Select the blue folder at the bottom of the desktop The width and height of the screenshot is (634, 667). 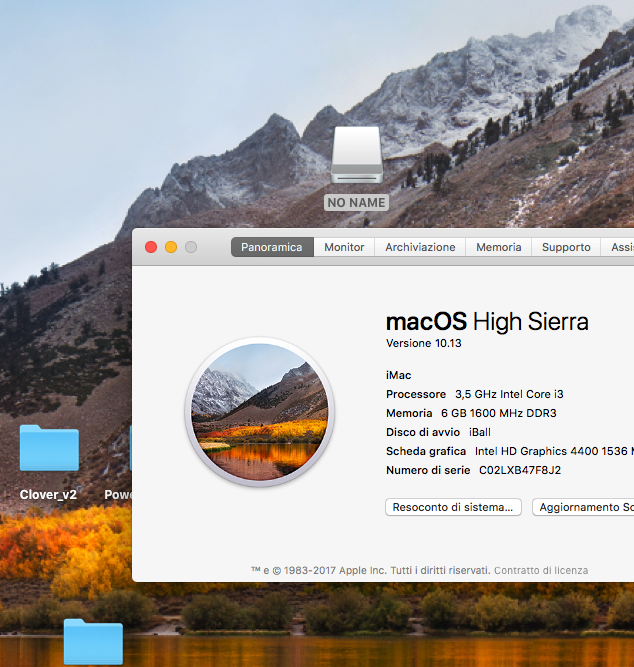93,642
